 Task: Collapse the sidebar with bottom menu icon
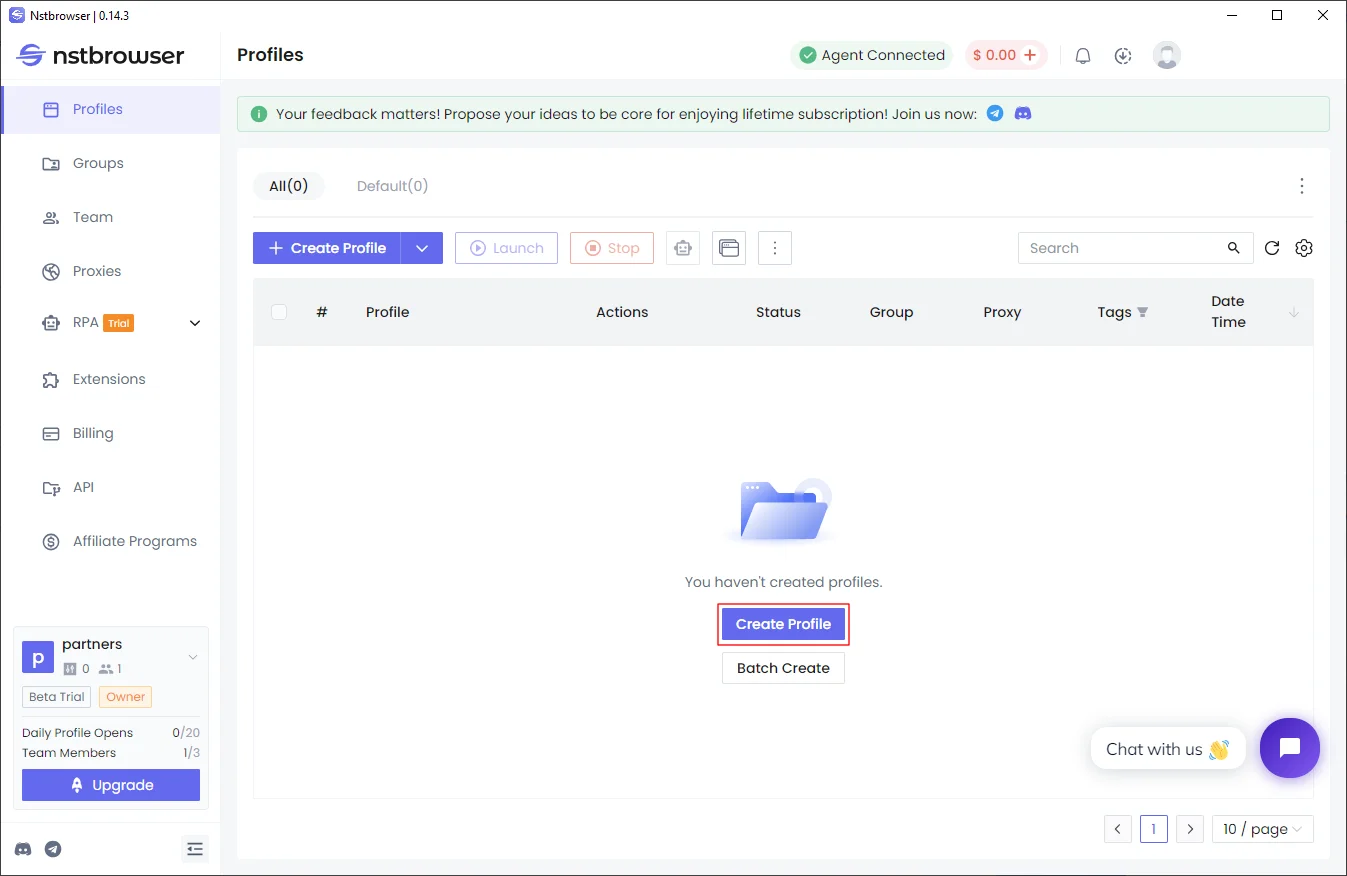tap(195, 849)
